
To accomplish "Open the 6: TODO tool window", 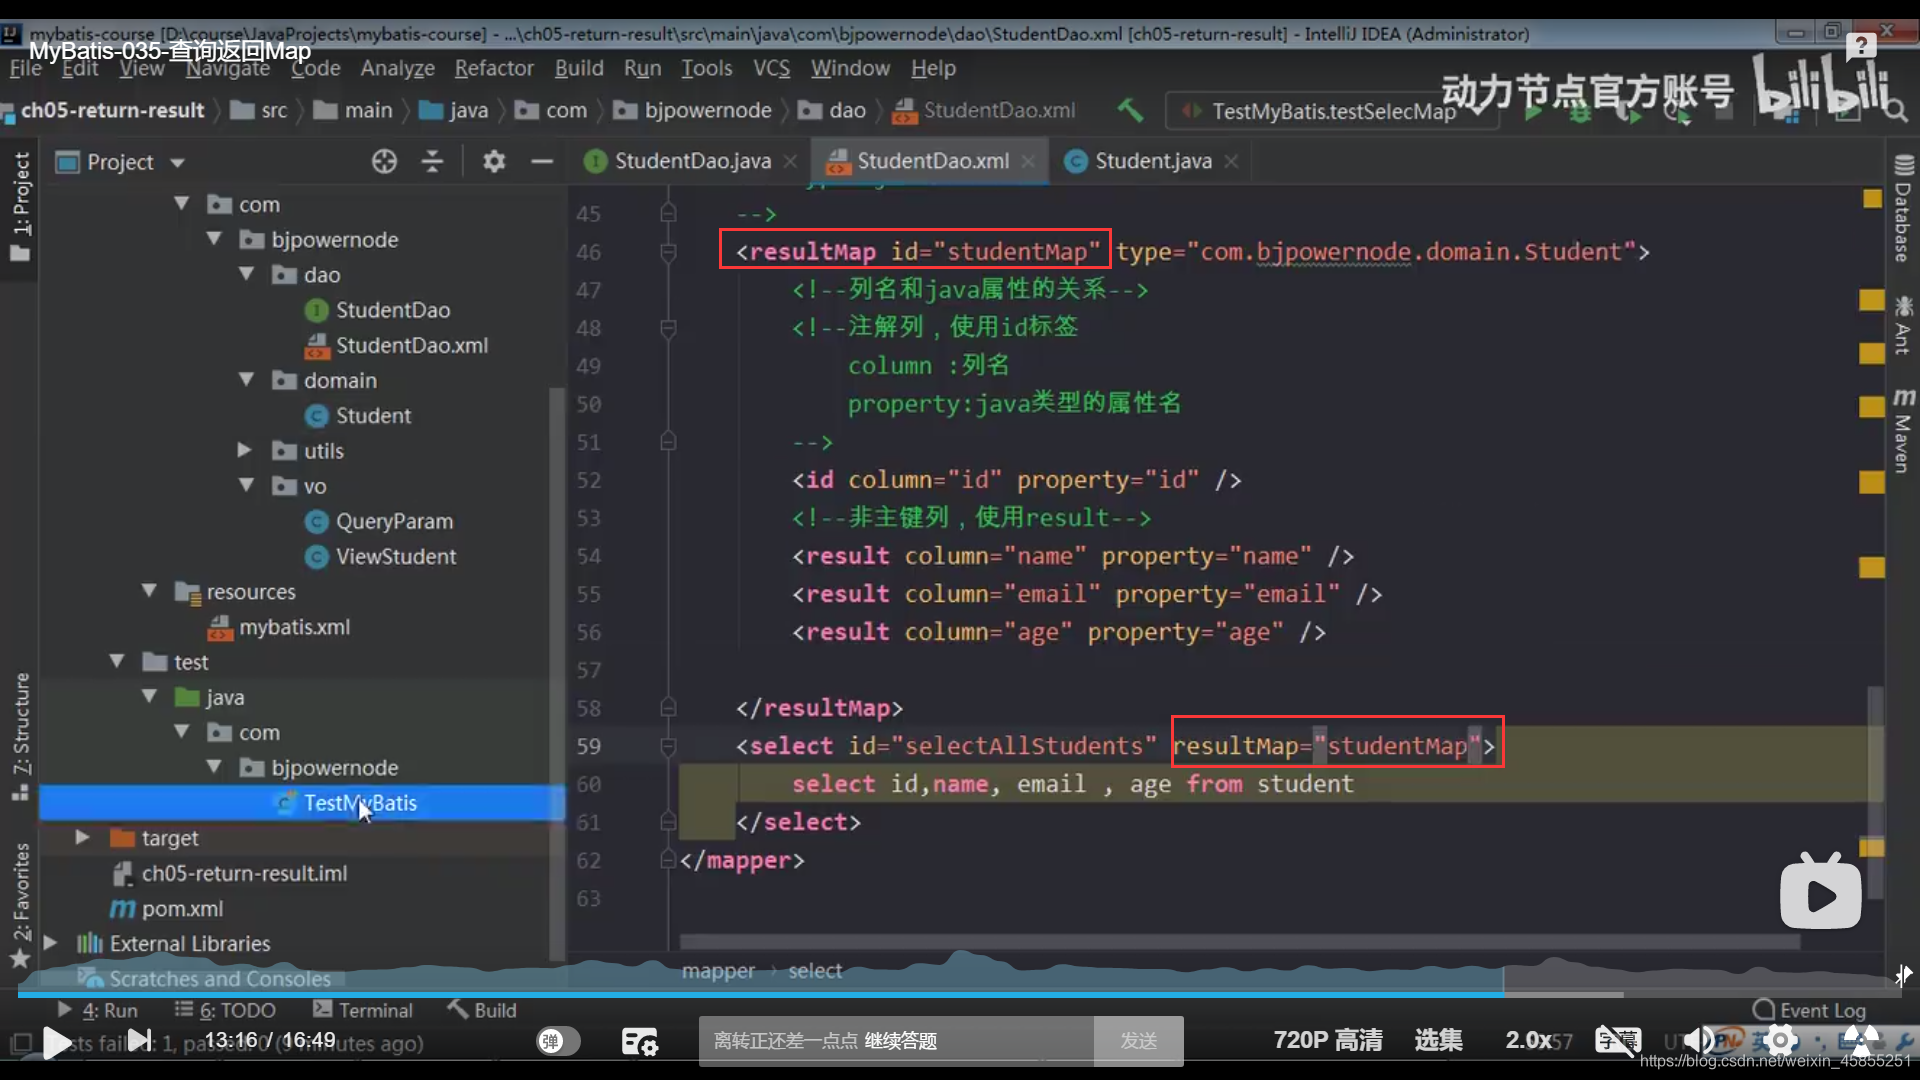I will [x=226, y=1010].
